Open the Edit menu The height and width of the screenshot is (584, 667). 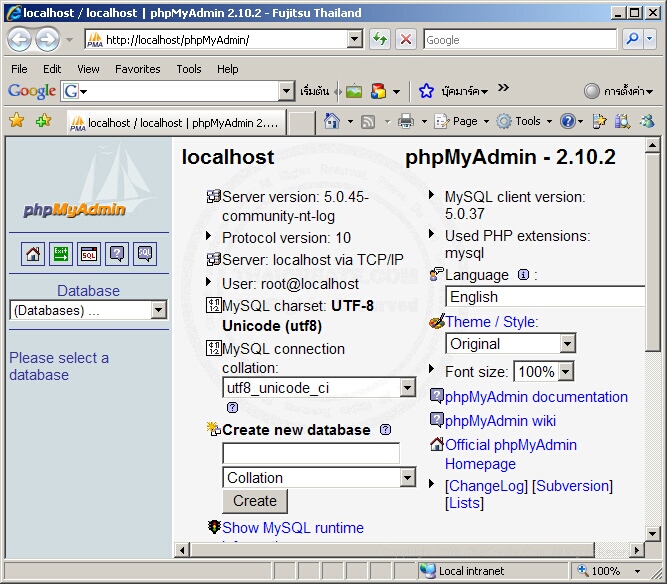tap(52, 68)
